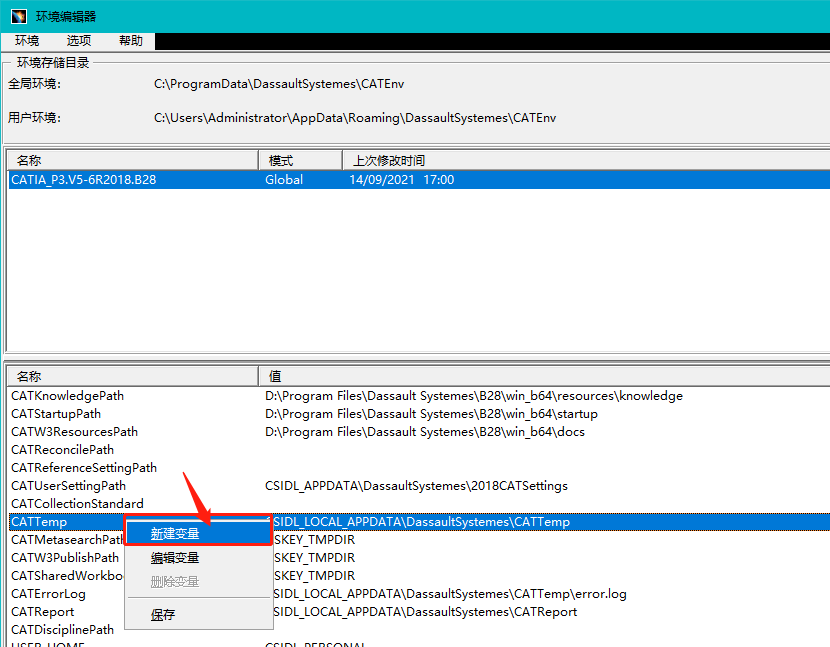Click the 上次修改时间 column header
The width and height of the screenshot is (830, 647).
[x=587, y=160]
